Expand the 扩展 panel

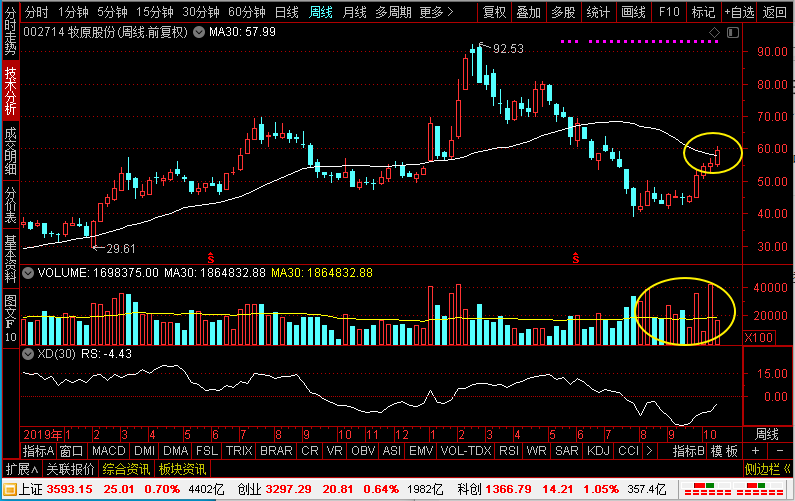22,469
